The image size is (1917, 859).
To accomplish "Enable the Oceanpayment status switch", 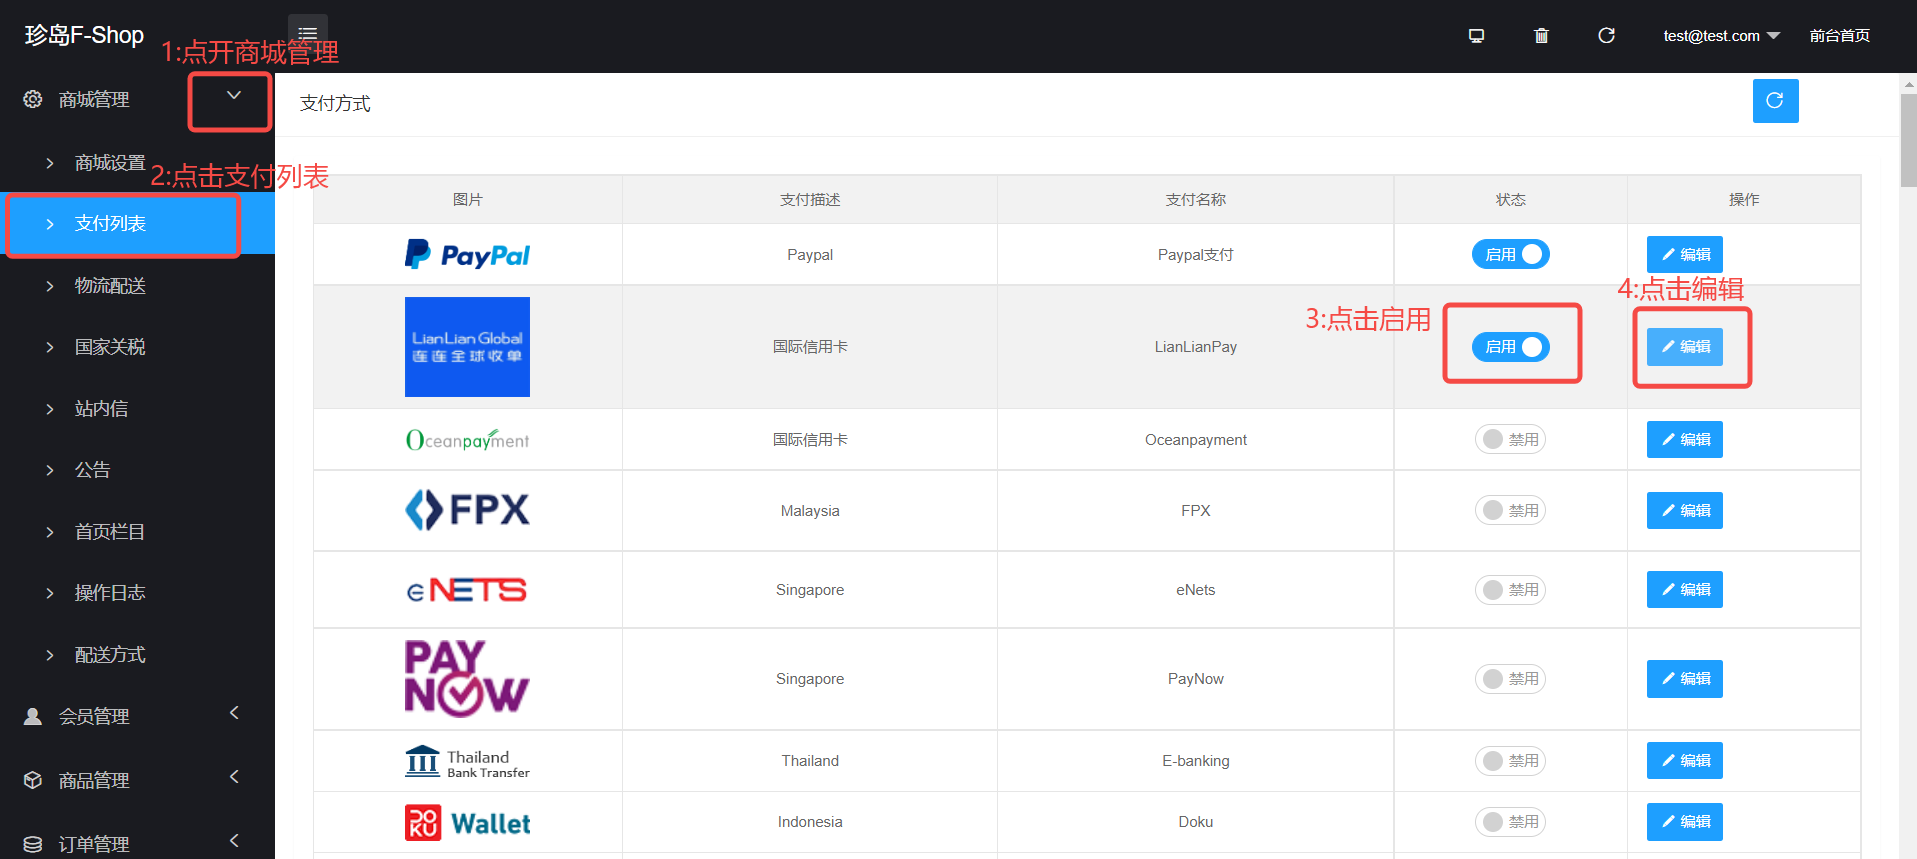I will pyautogui.click(x=1510, y=440).
